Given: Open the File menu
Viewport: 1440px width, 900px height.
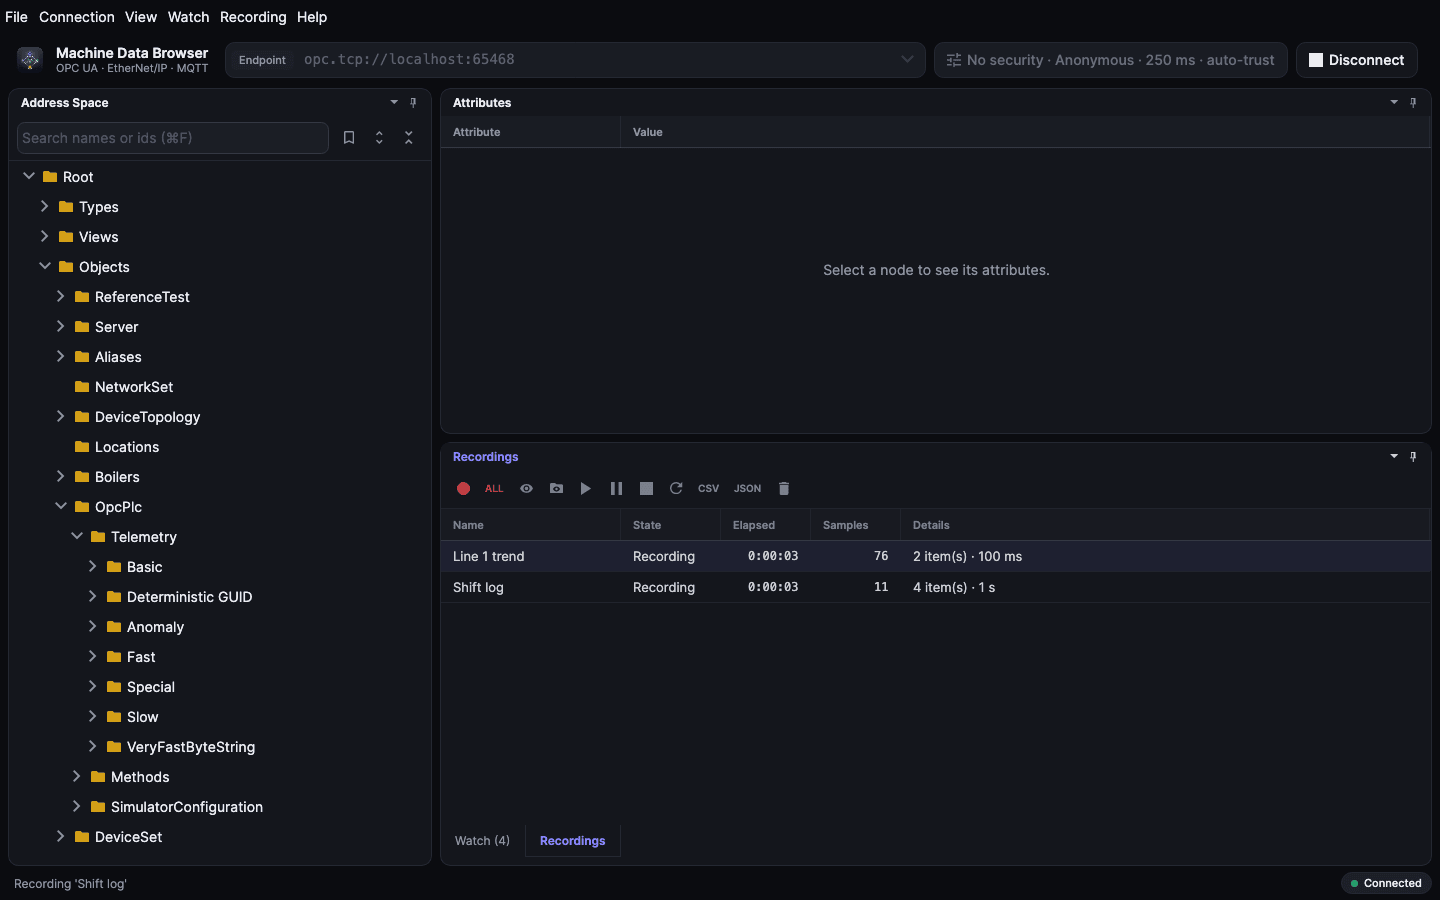Looking at the screenshot, I should (16, 17).
